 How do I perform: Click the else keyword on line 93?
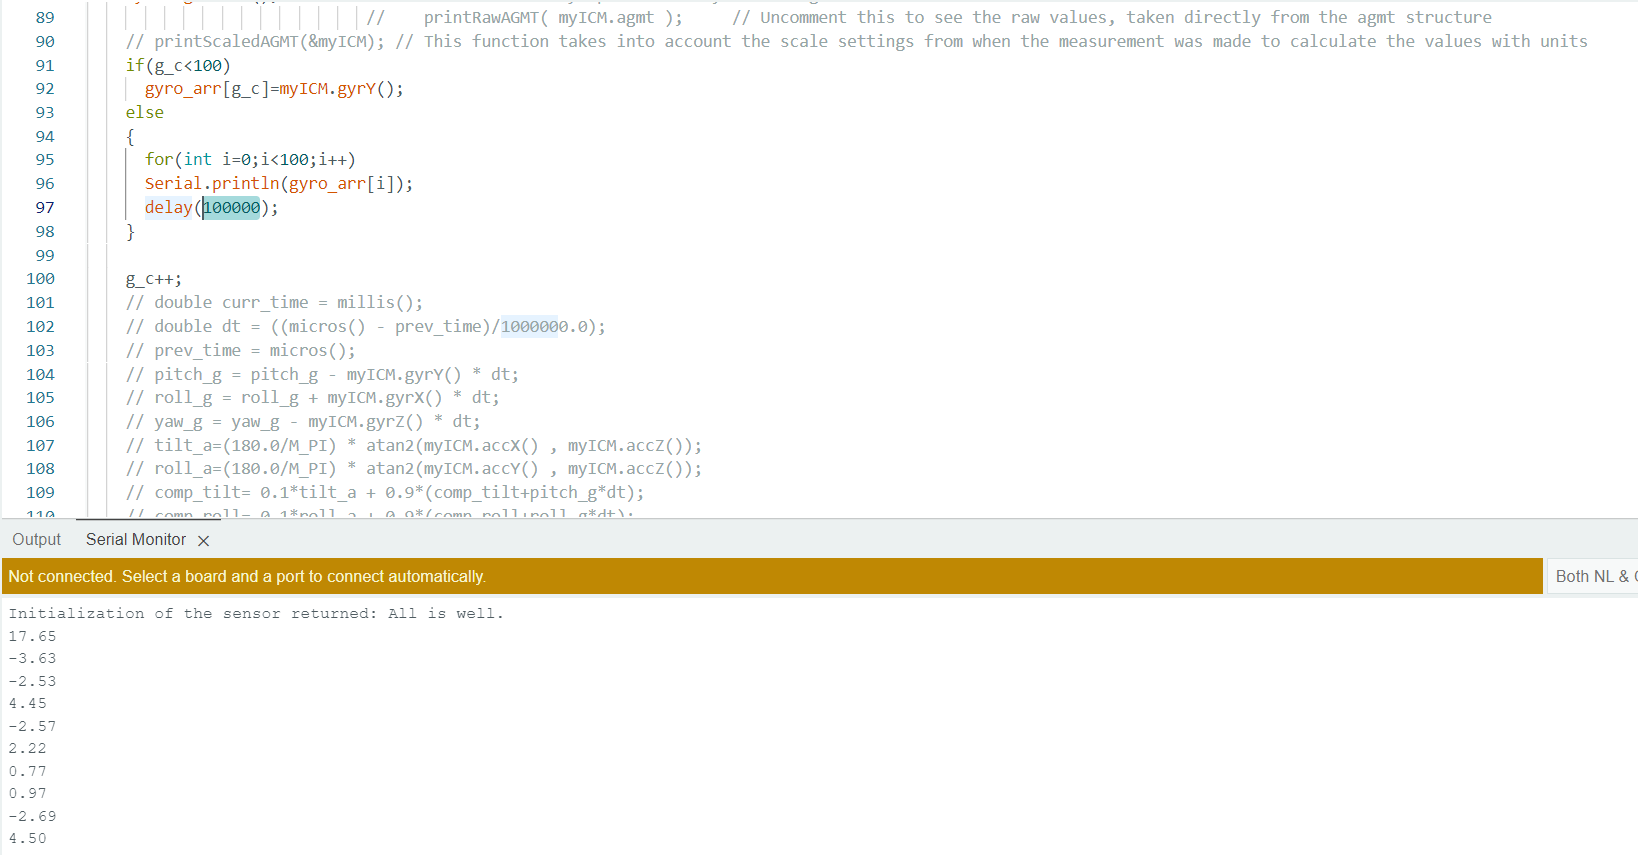(x=145, y=113)
